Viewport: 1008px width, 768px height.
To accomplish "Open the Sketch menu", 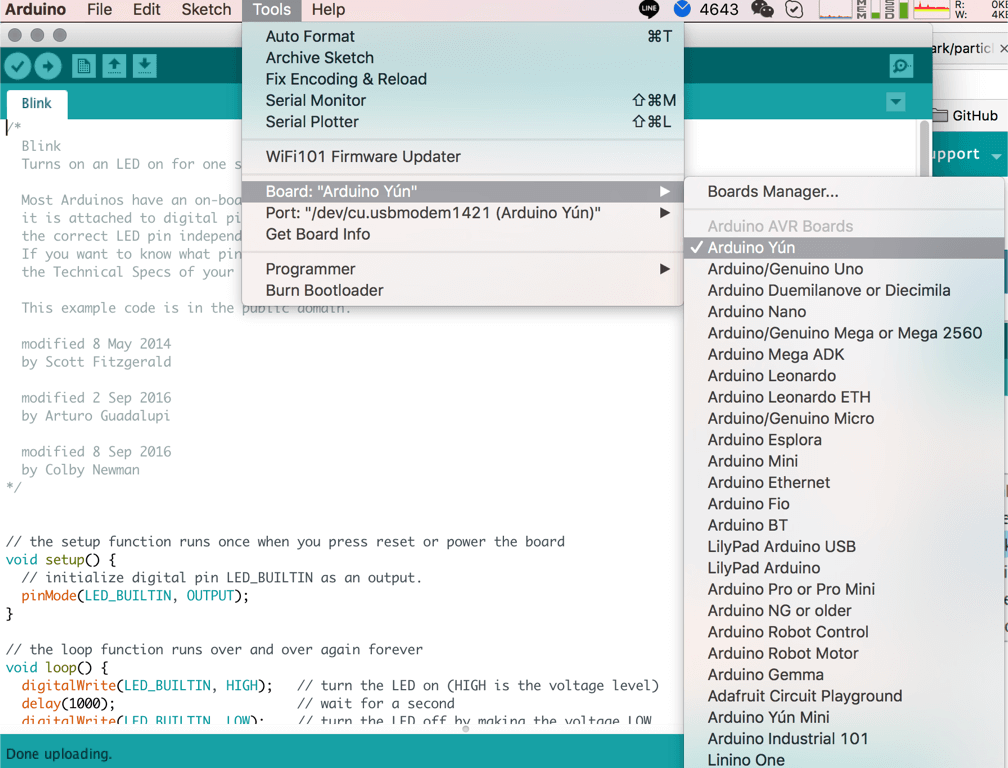I will tap(206, 10).
